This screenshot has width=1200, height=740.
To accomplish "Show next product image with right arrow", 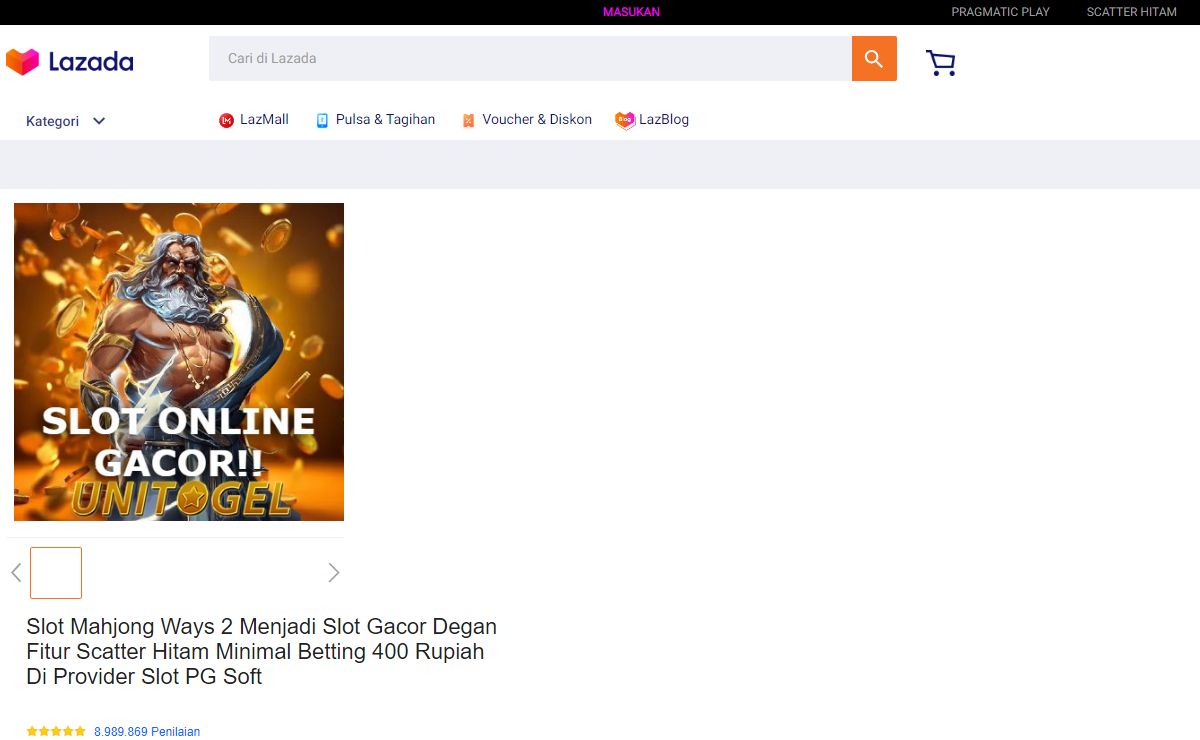I will (334, 572).
